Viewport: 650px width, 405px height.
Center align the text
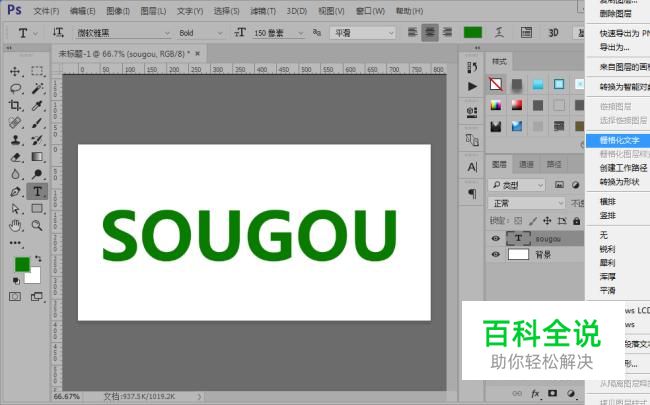tap(430, 32)
